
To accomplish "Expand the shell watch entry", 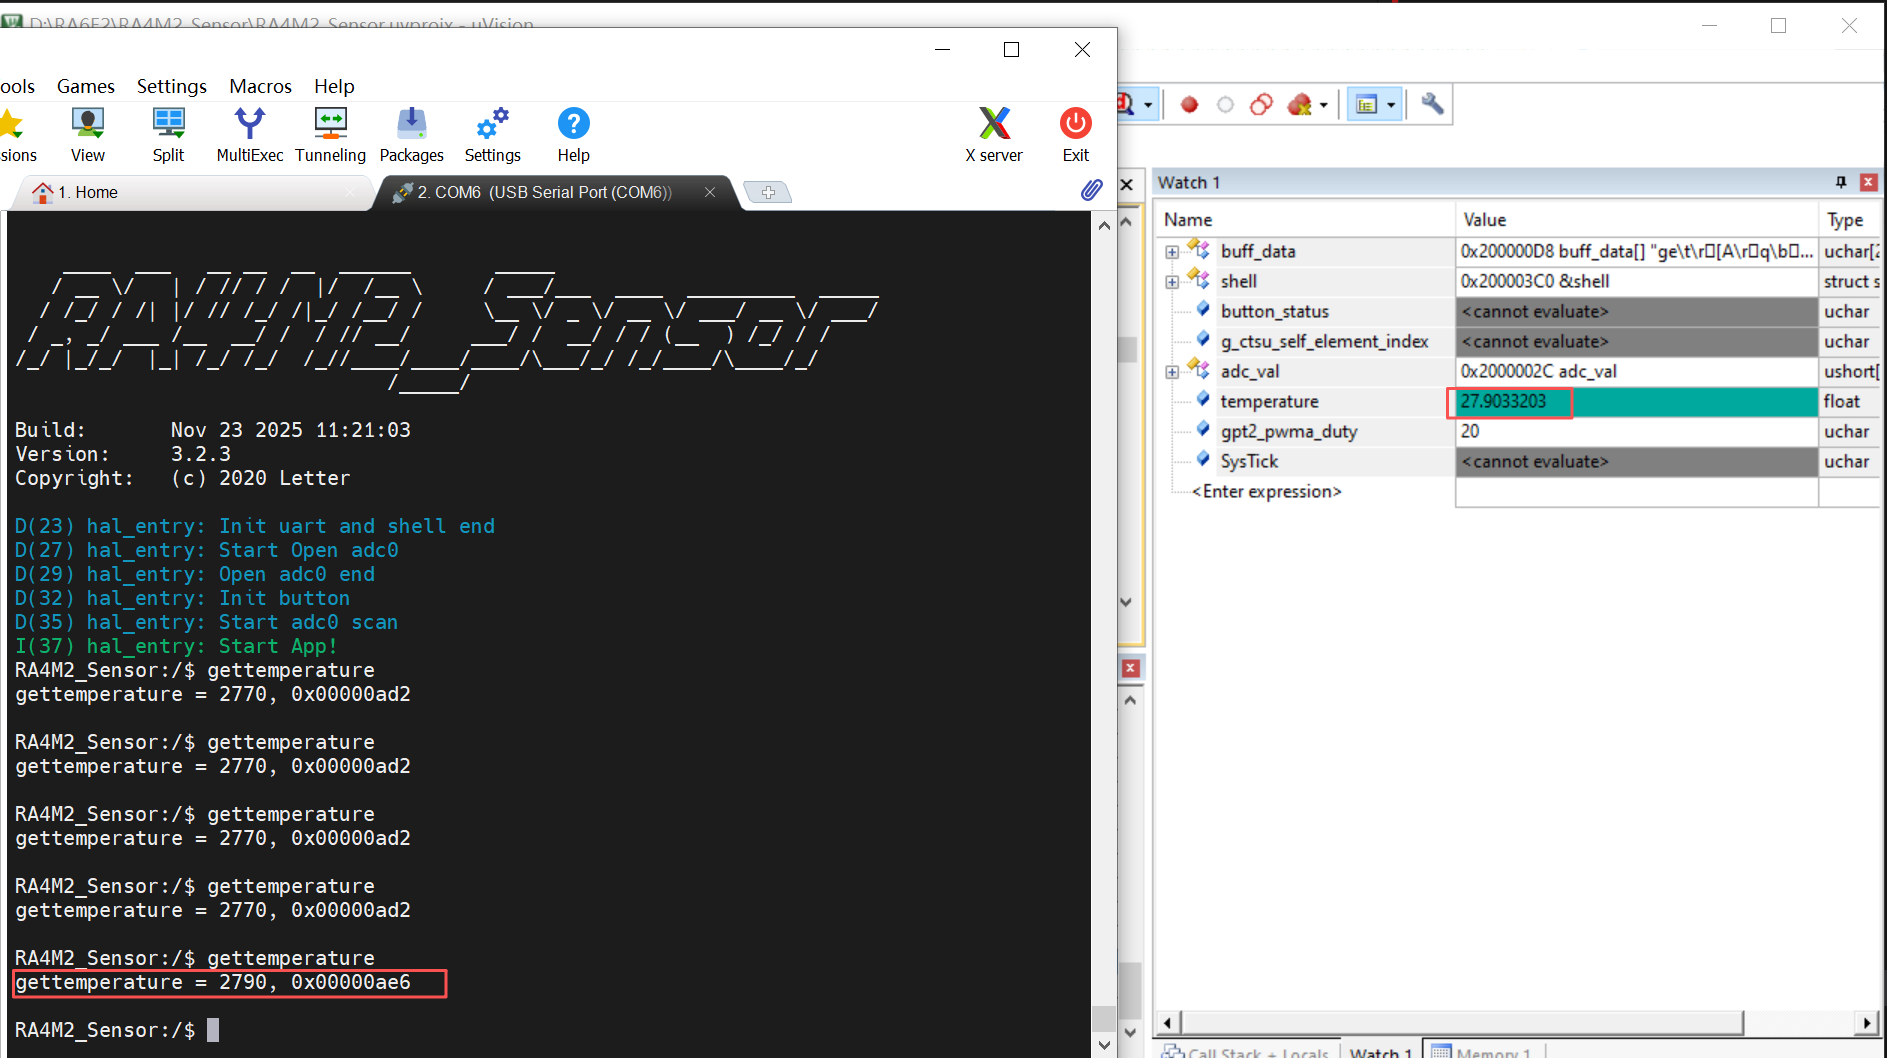I will click(1172, 282).
